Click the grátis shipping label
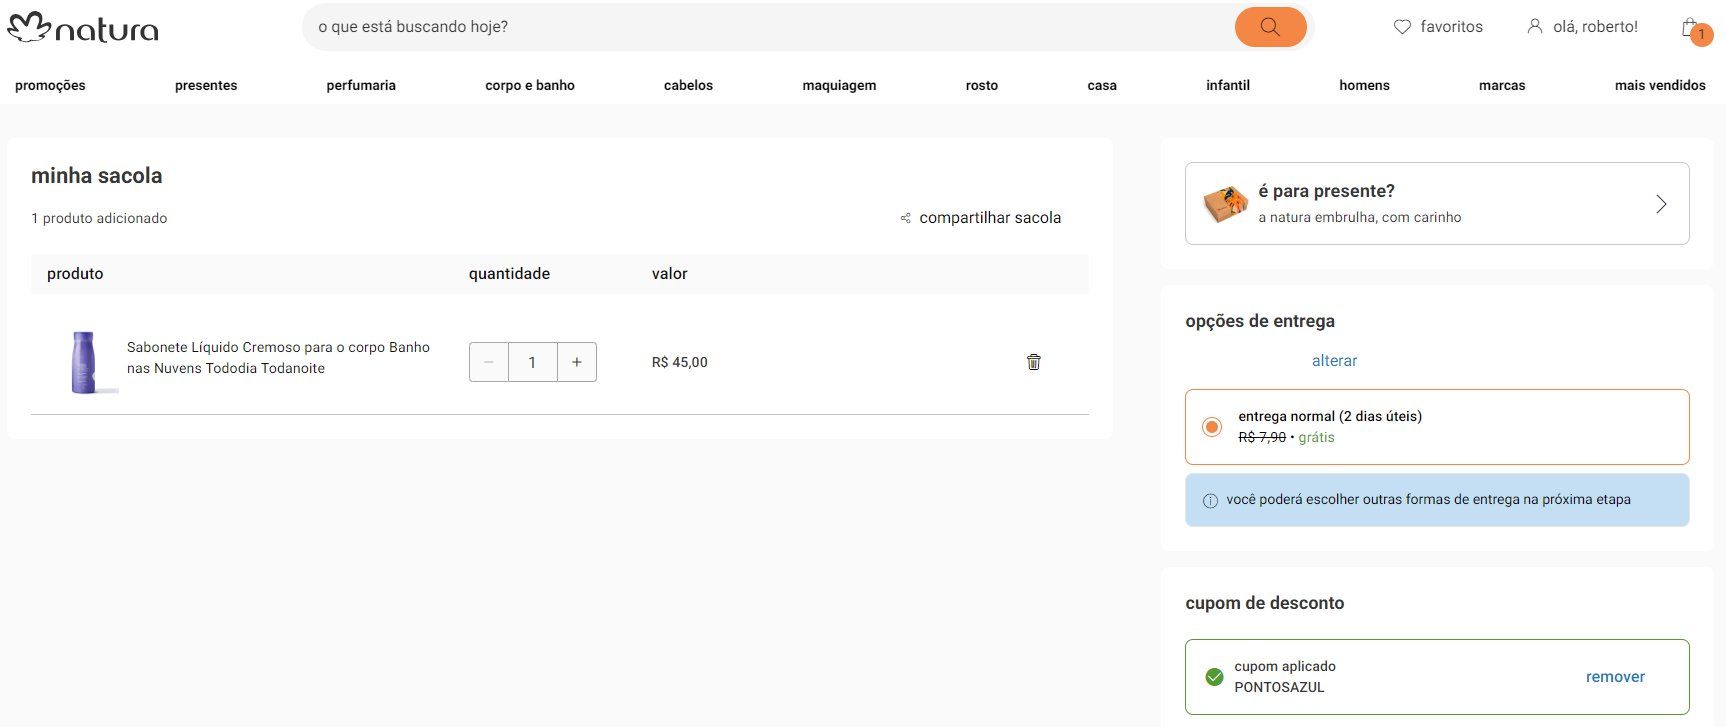 (x=1316, y=438)
